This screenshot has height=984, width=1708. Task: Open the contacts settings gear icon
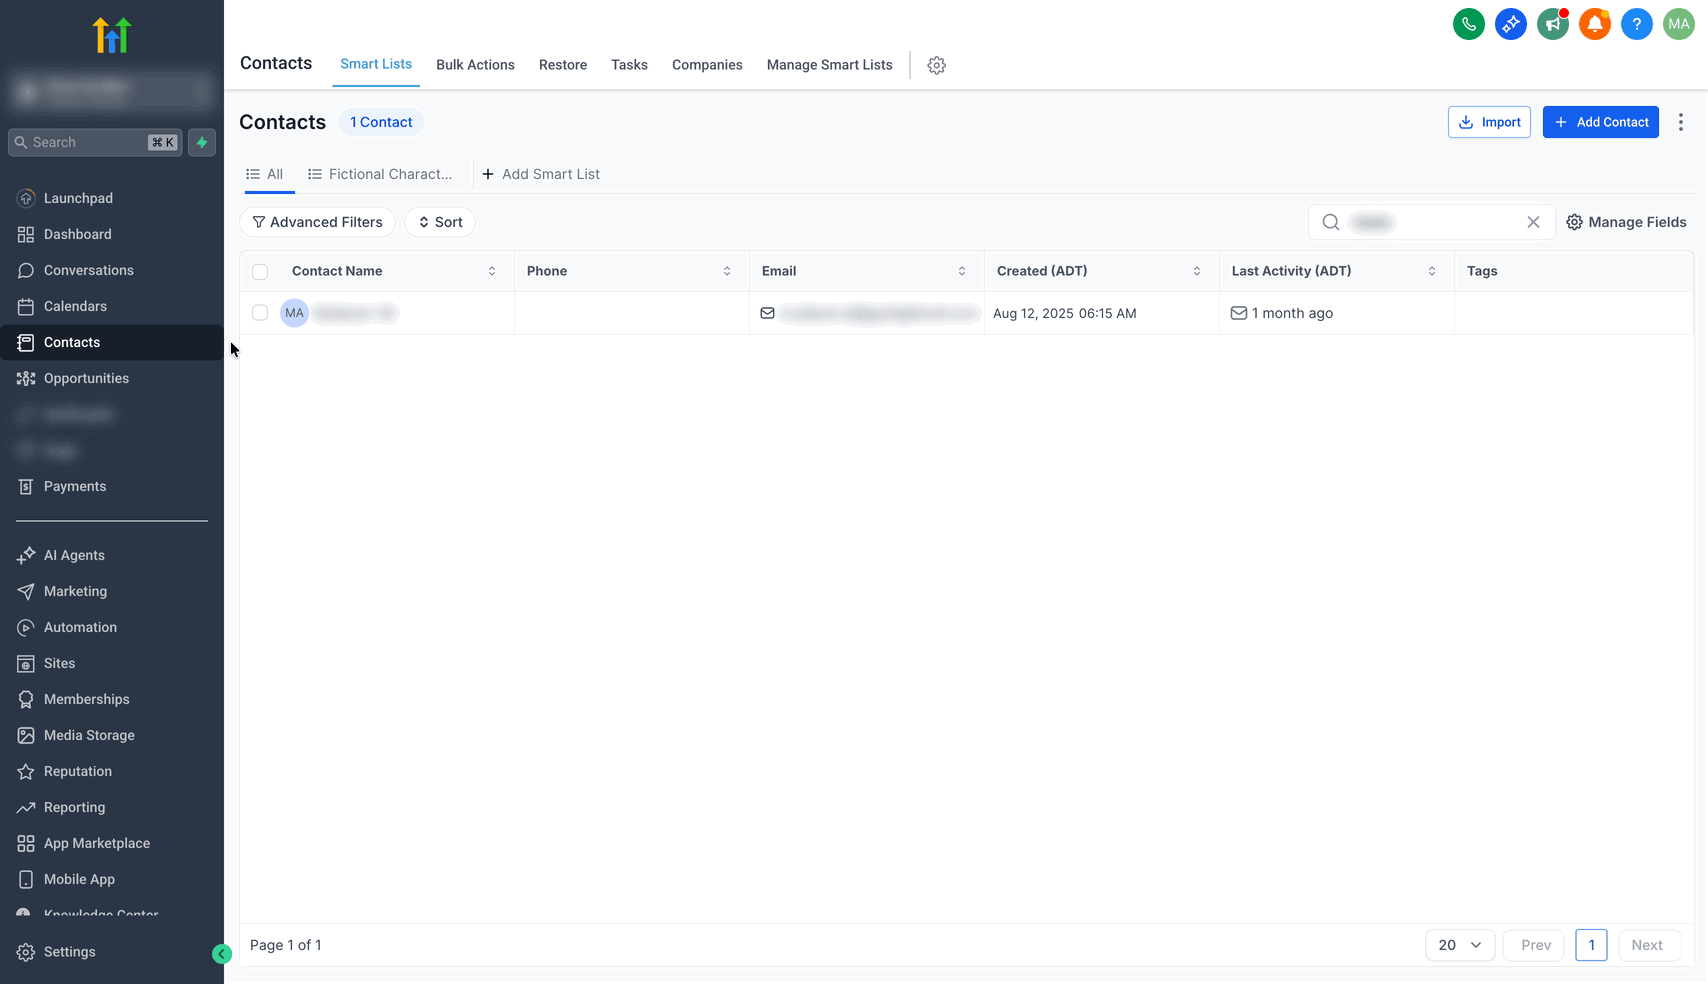[936, 65]
